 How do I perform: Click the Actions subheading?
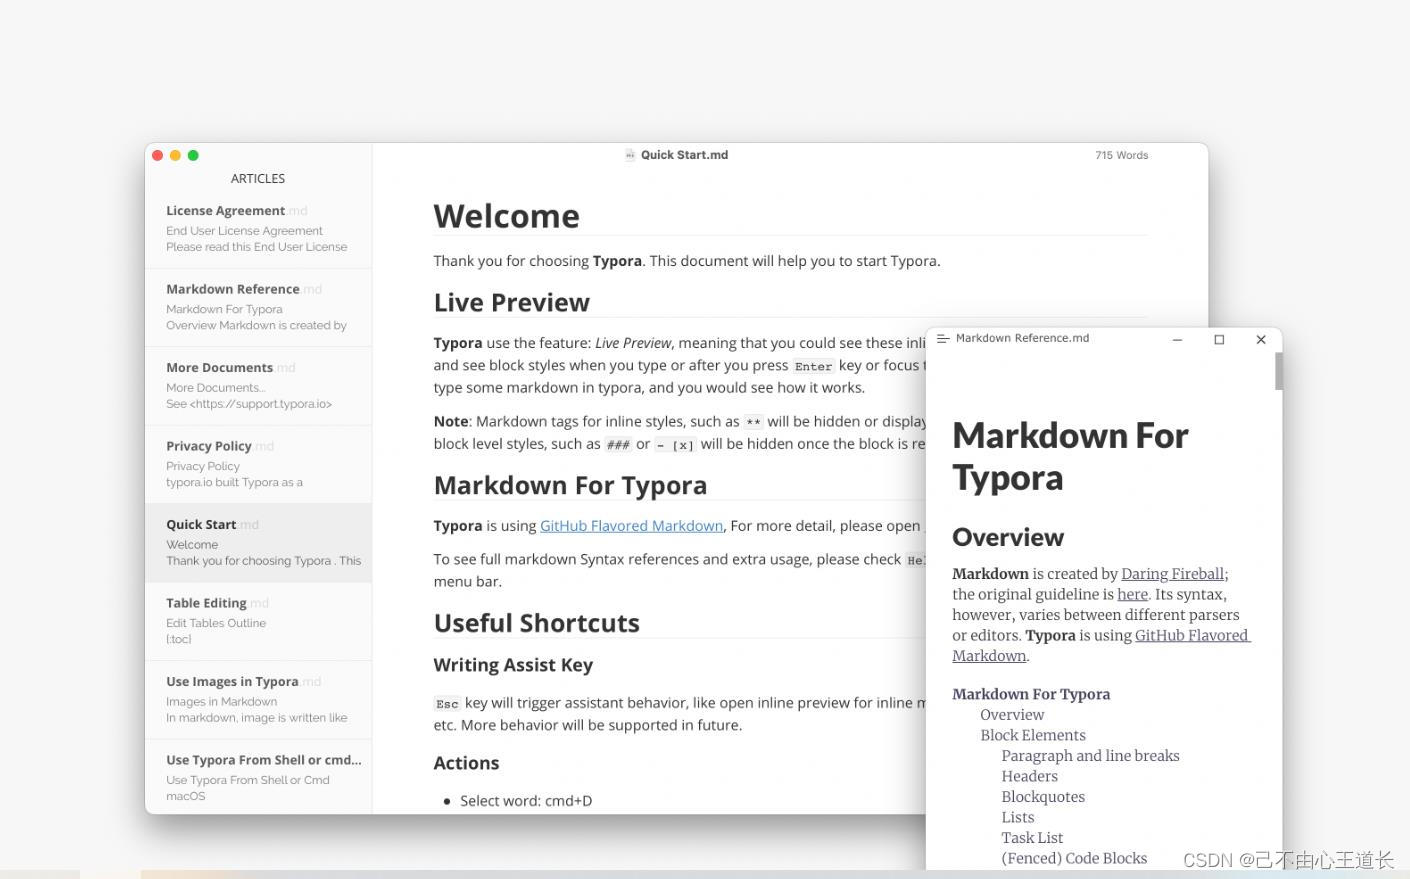point(466,763)
